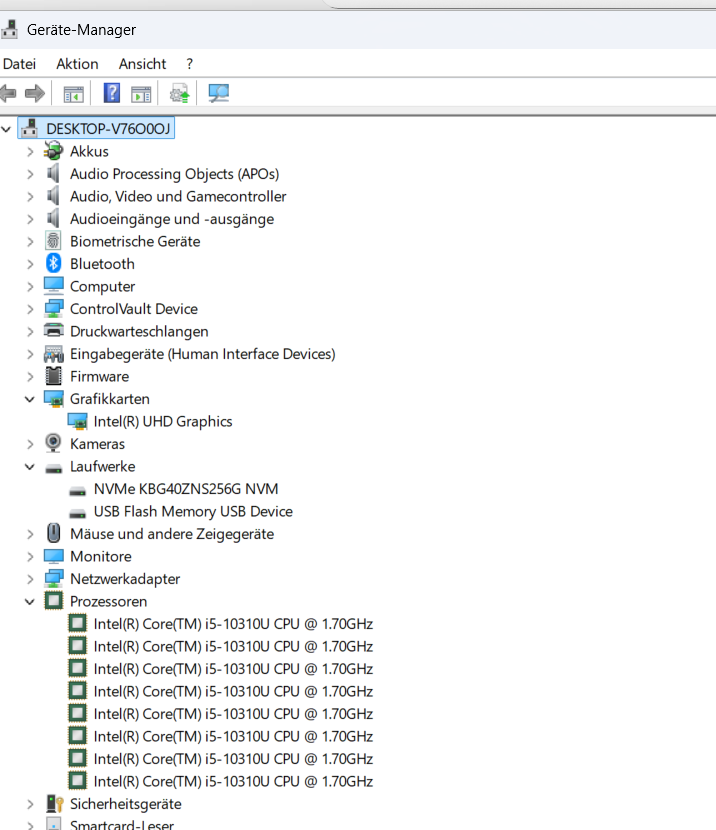This screenshot has width=716, height=830.
Task: Click the Monitore display icon
Action: [53, 556]
